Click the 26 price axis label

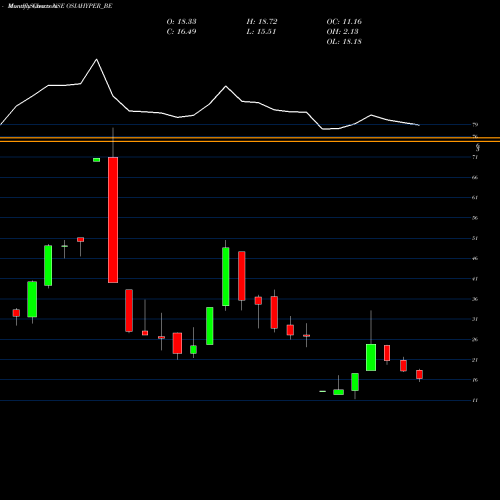(x=475, y=339)
